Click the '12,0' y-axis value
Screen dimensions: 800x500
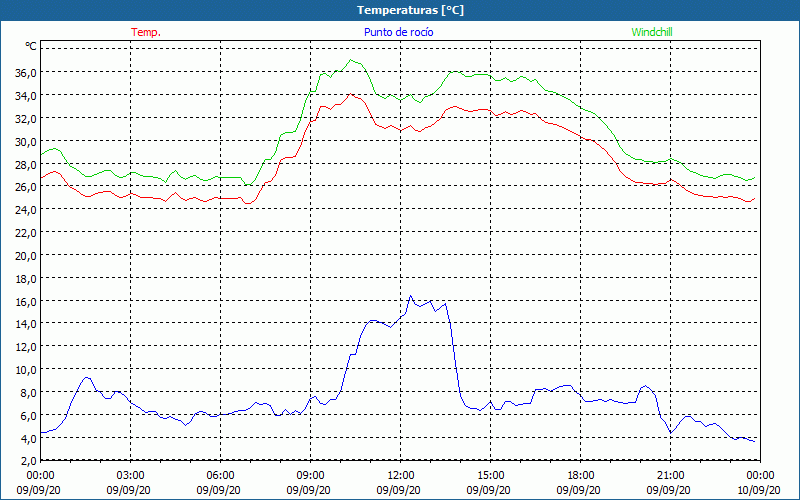click(26, 347)
